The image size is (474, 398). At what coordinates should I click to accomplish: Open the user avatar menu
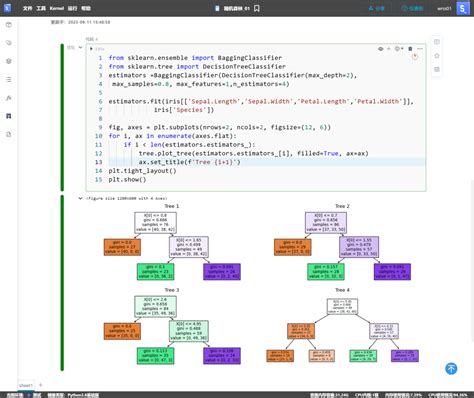(463, 8)
